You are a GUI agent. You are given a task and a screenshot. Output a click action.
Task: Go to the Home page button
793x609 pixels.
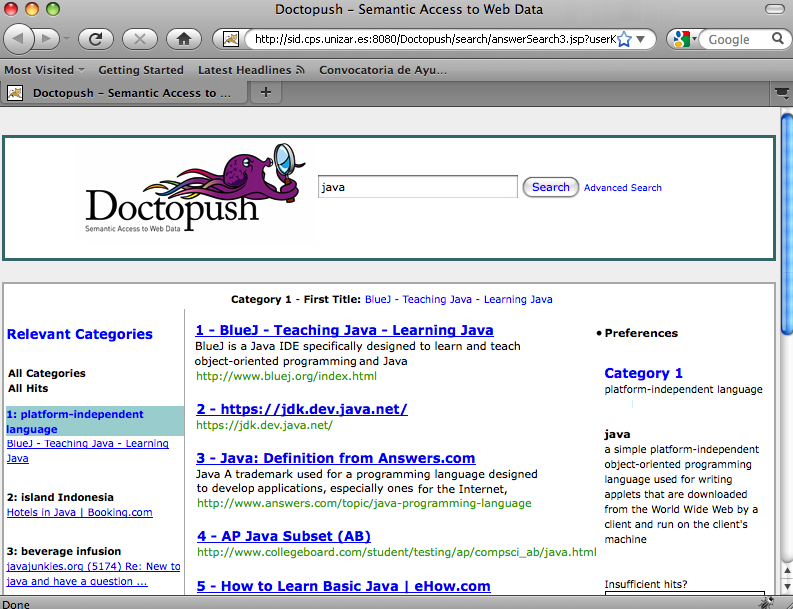[184, 39]
